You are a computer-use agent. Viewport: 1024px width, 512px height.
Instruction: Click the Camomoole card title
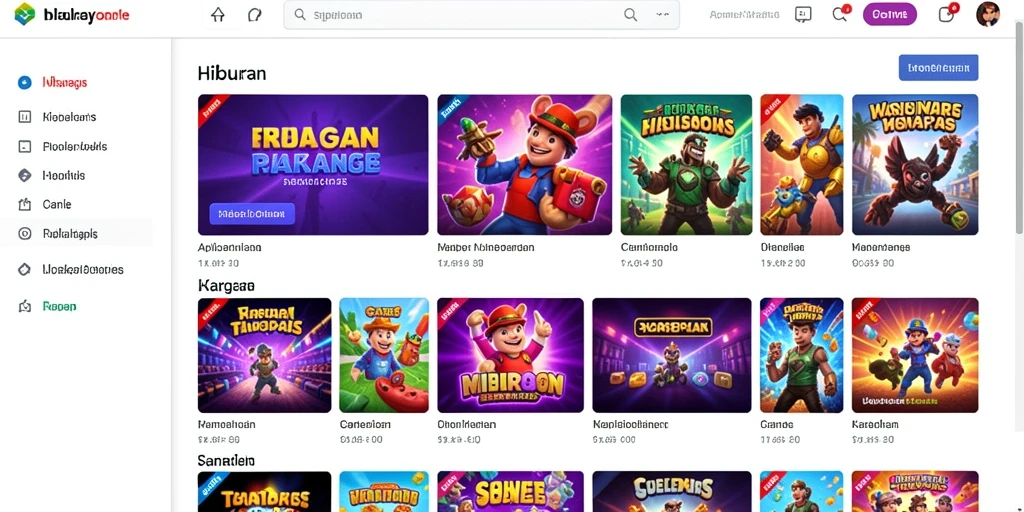(x=649, y=248)
